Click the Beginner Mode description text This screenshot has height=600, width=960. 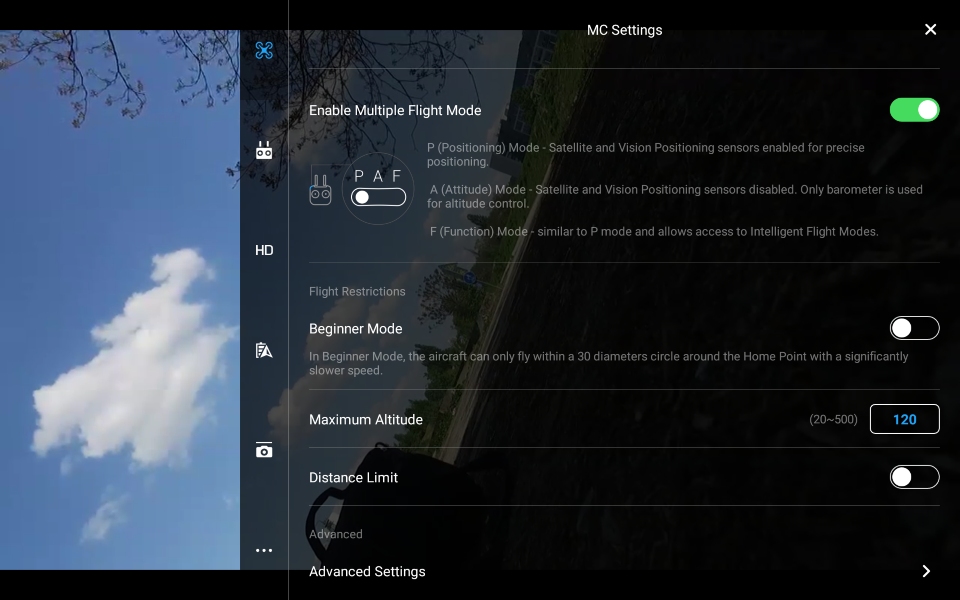coord(609,363)
